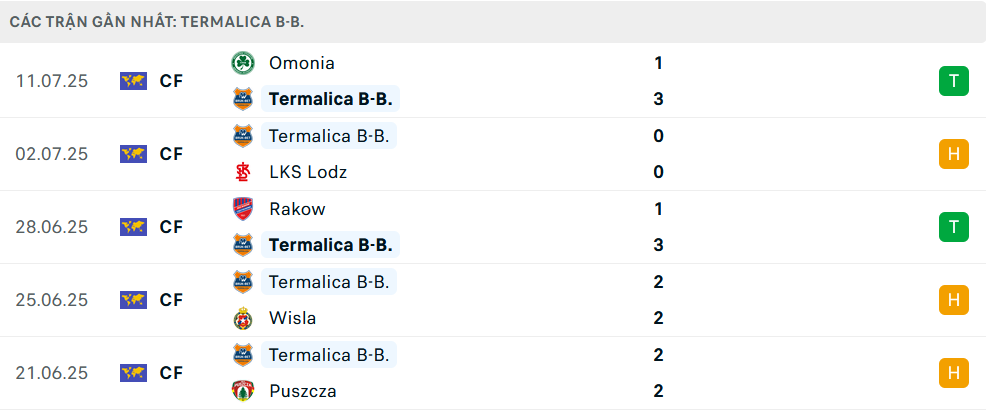Open the Puszcza team link

click(x=302, y=391)
